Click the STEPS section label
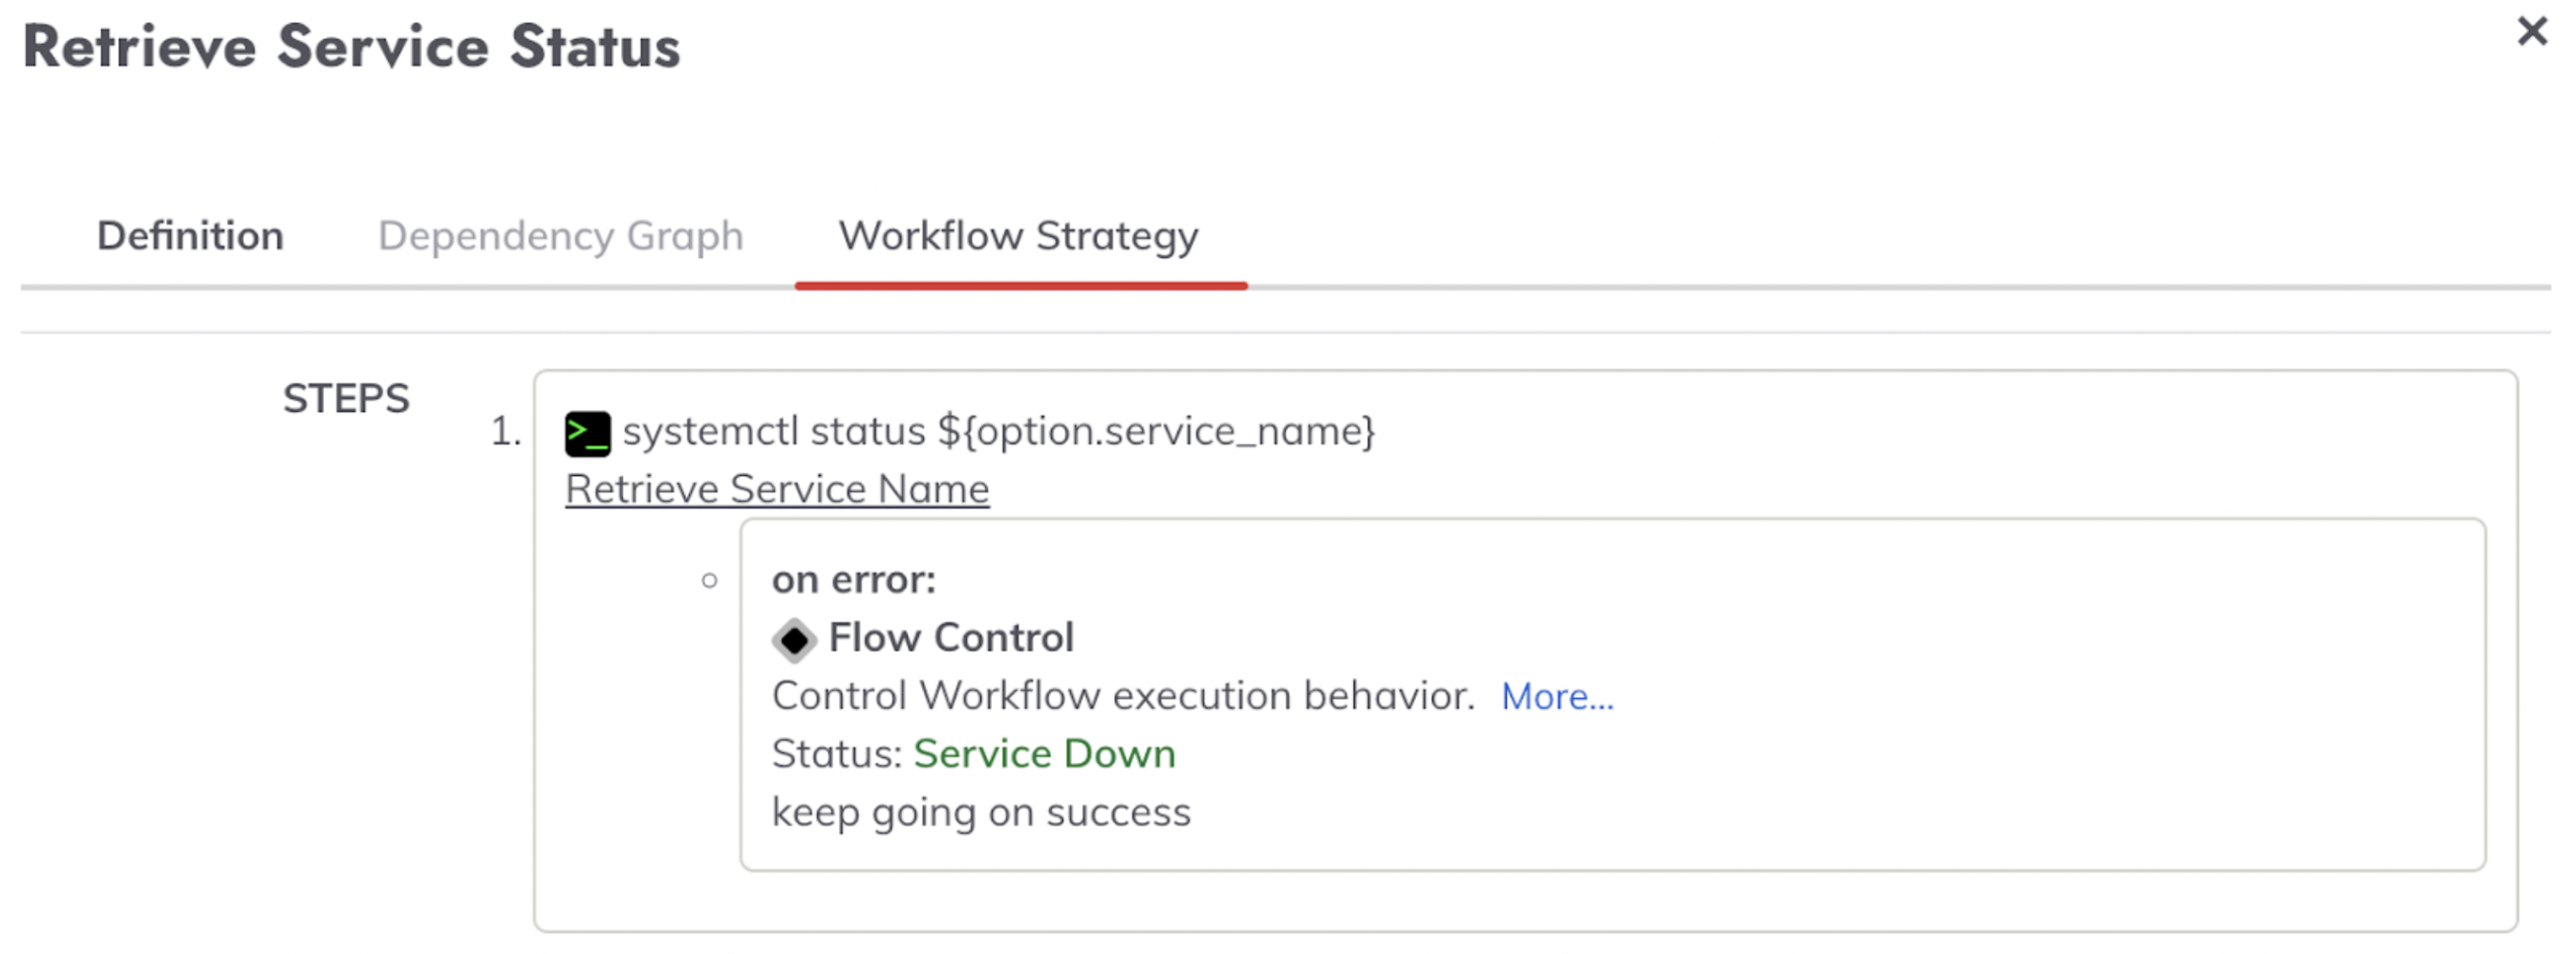 tap(346, 399)
